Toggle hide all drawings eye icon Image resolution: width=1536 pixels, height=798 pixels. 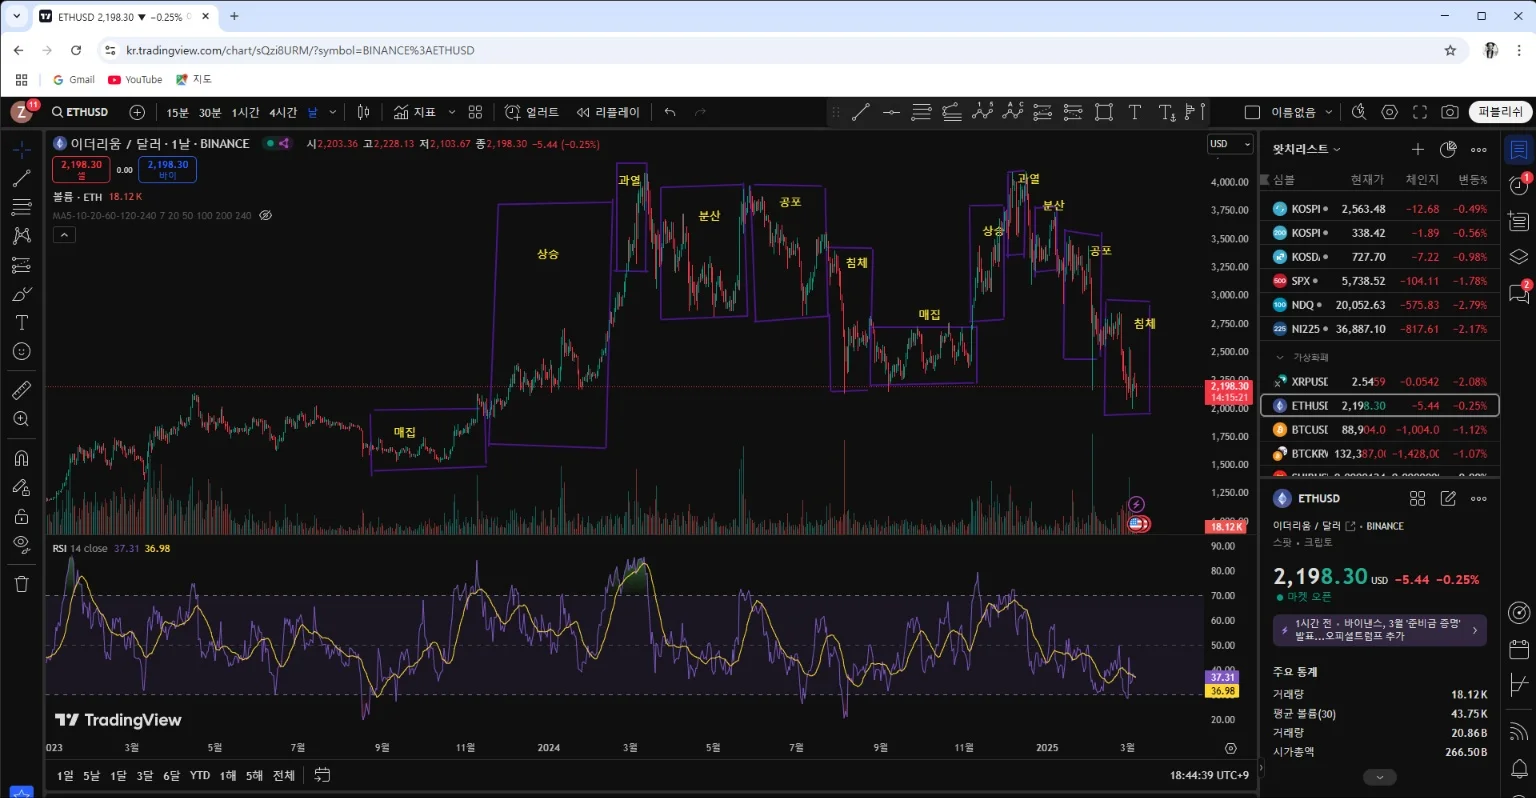(x=21, y=545)
